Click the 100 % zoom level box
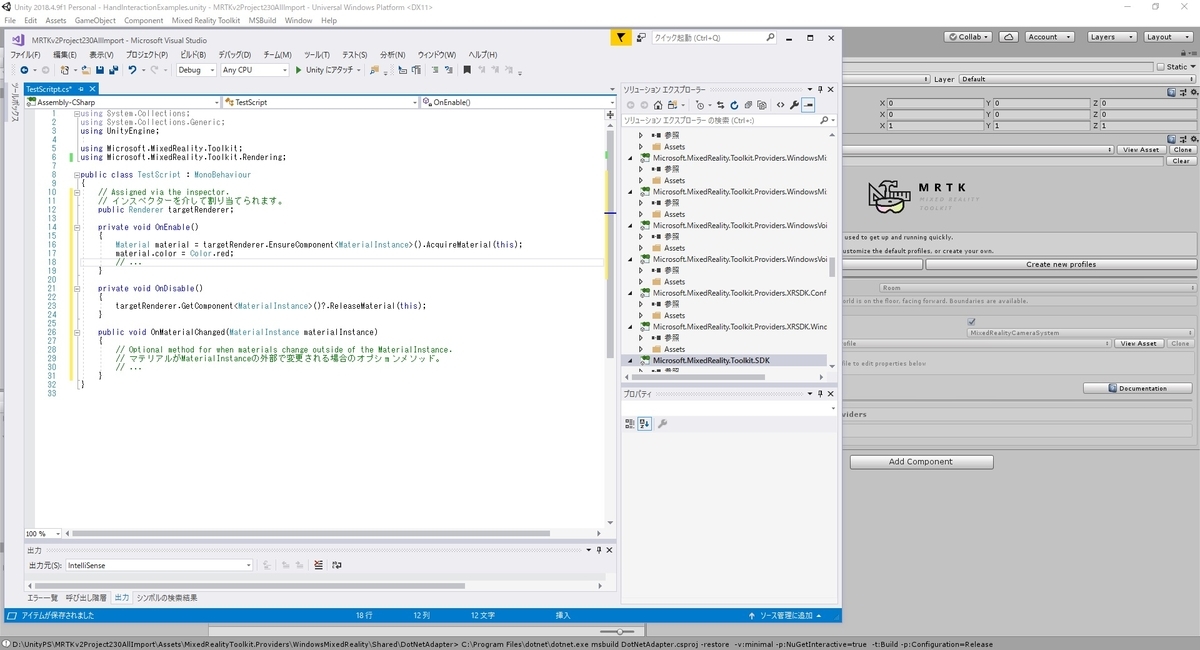 pyautogui.click(x=41, y=534)
